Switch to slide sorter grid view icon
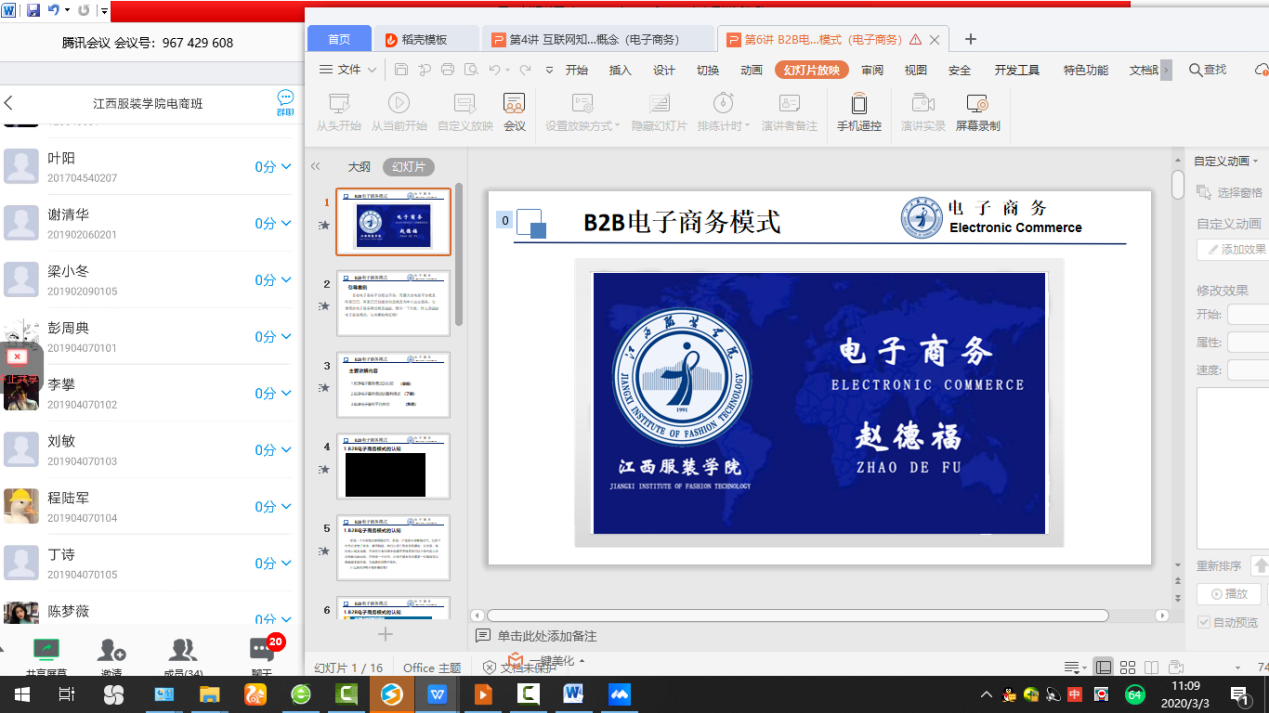Viewport: 1269px width, 713px height. [x=1127, y=667]
